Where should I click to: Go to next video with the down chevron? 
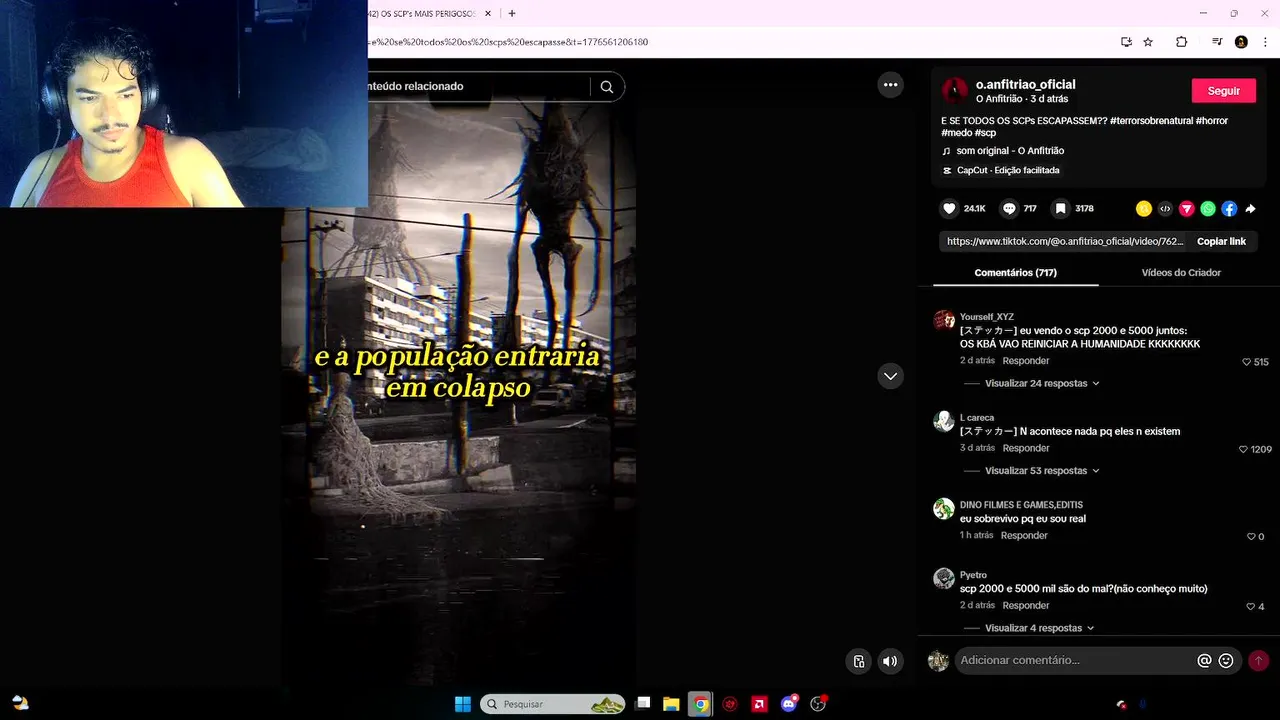pos(891,376)
